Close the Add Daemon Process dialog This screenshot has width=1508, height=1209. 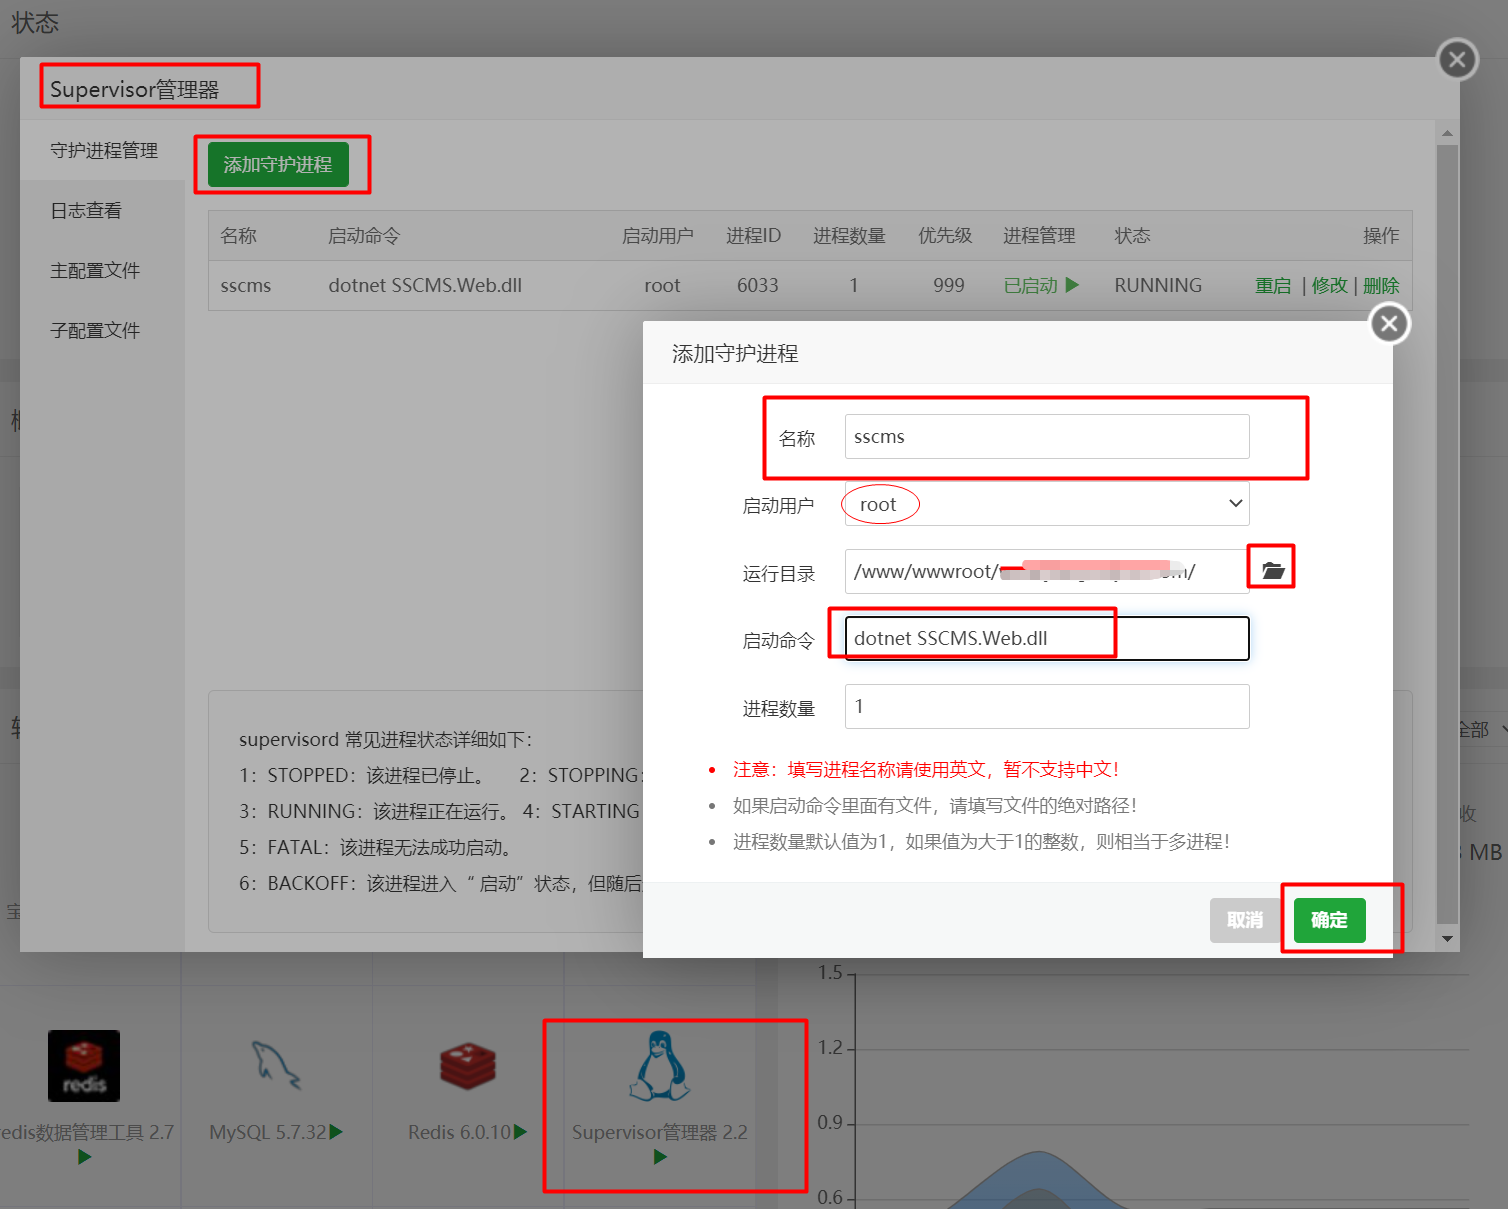point(1389,323)
